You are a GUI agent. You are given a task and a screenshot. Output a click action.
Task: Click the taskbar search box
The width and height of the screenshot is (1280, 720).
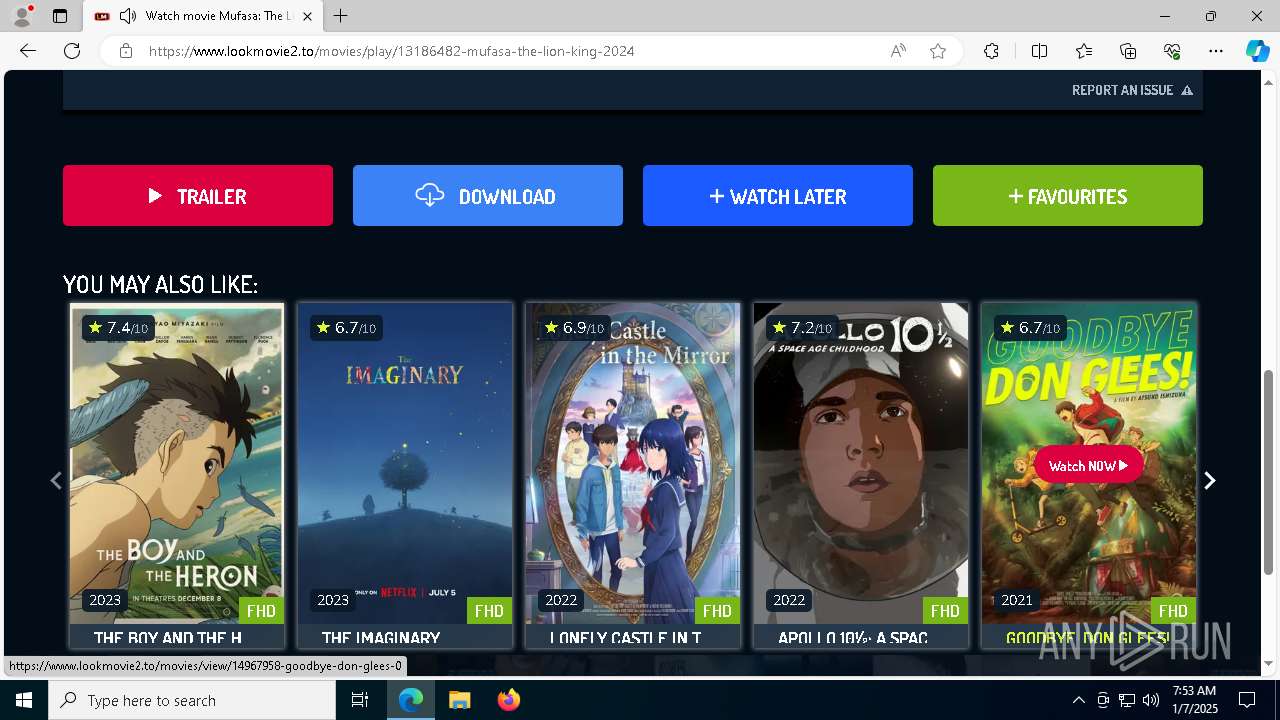click(192, 700)
